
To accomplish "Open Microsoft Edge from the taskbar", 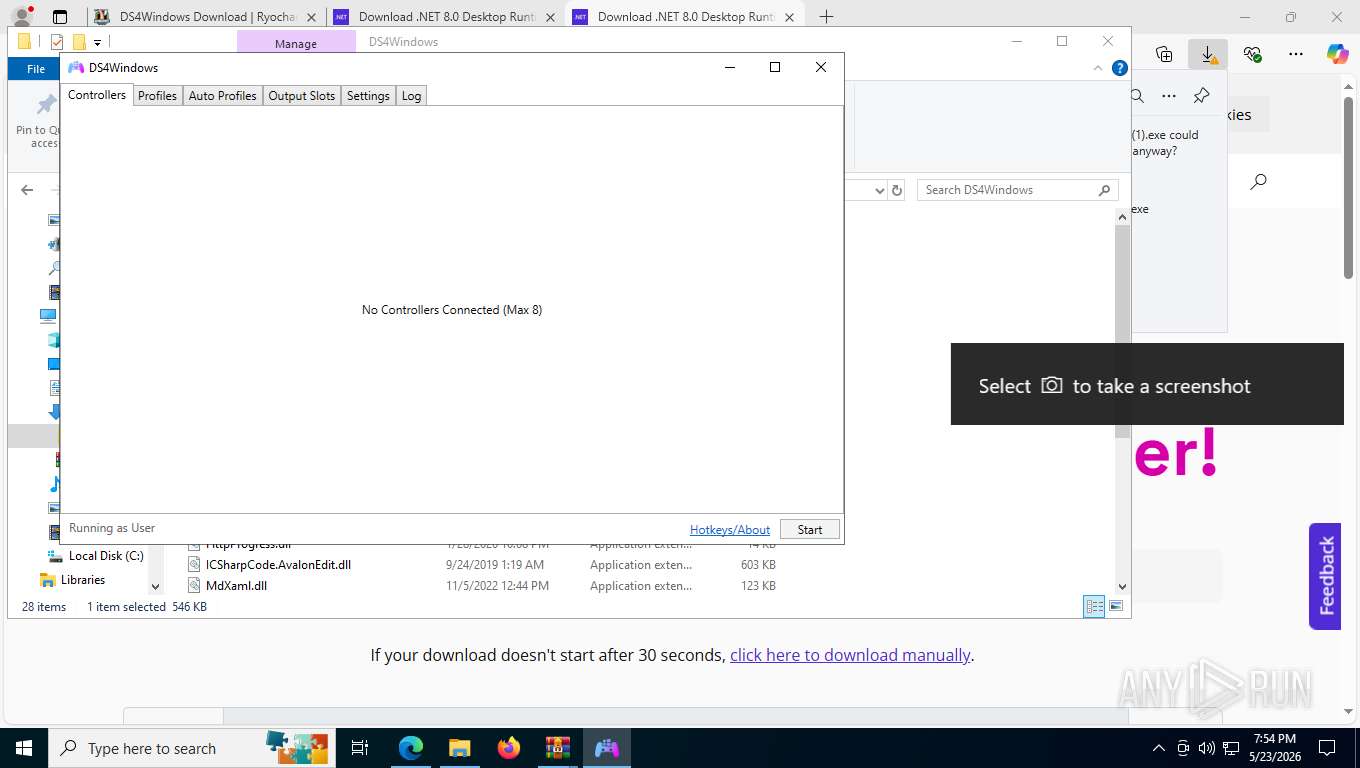I will [x=411, y=748].
